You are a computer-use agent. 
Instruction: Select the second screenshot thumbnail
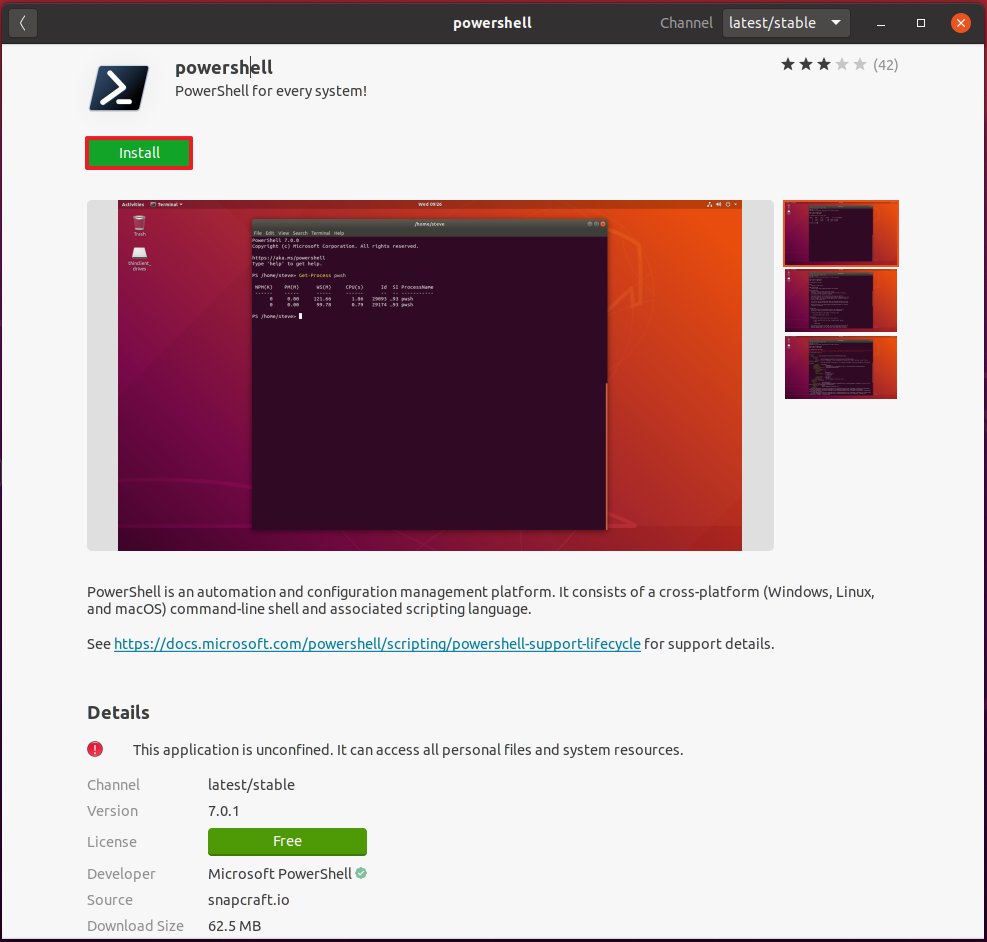(840, 300)
